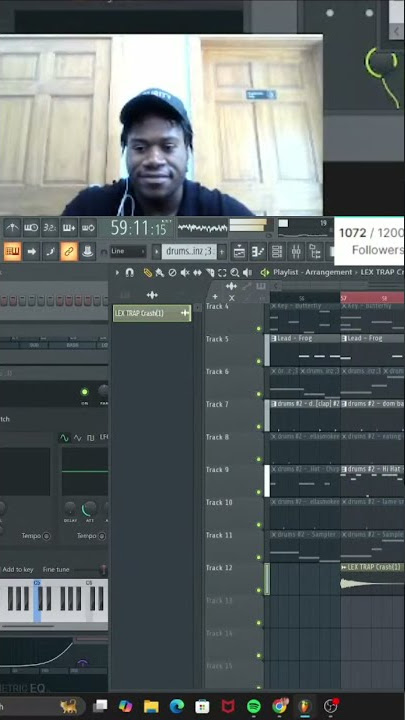Click the DELAY knob
This screenshot has height=720, width=405.
tap(70, 508)
